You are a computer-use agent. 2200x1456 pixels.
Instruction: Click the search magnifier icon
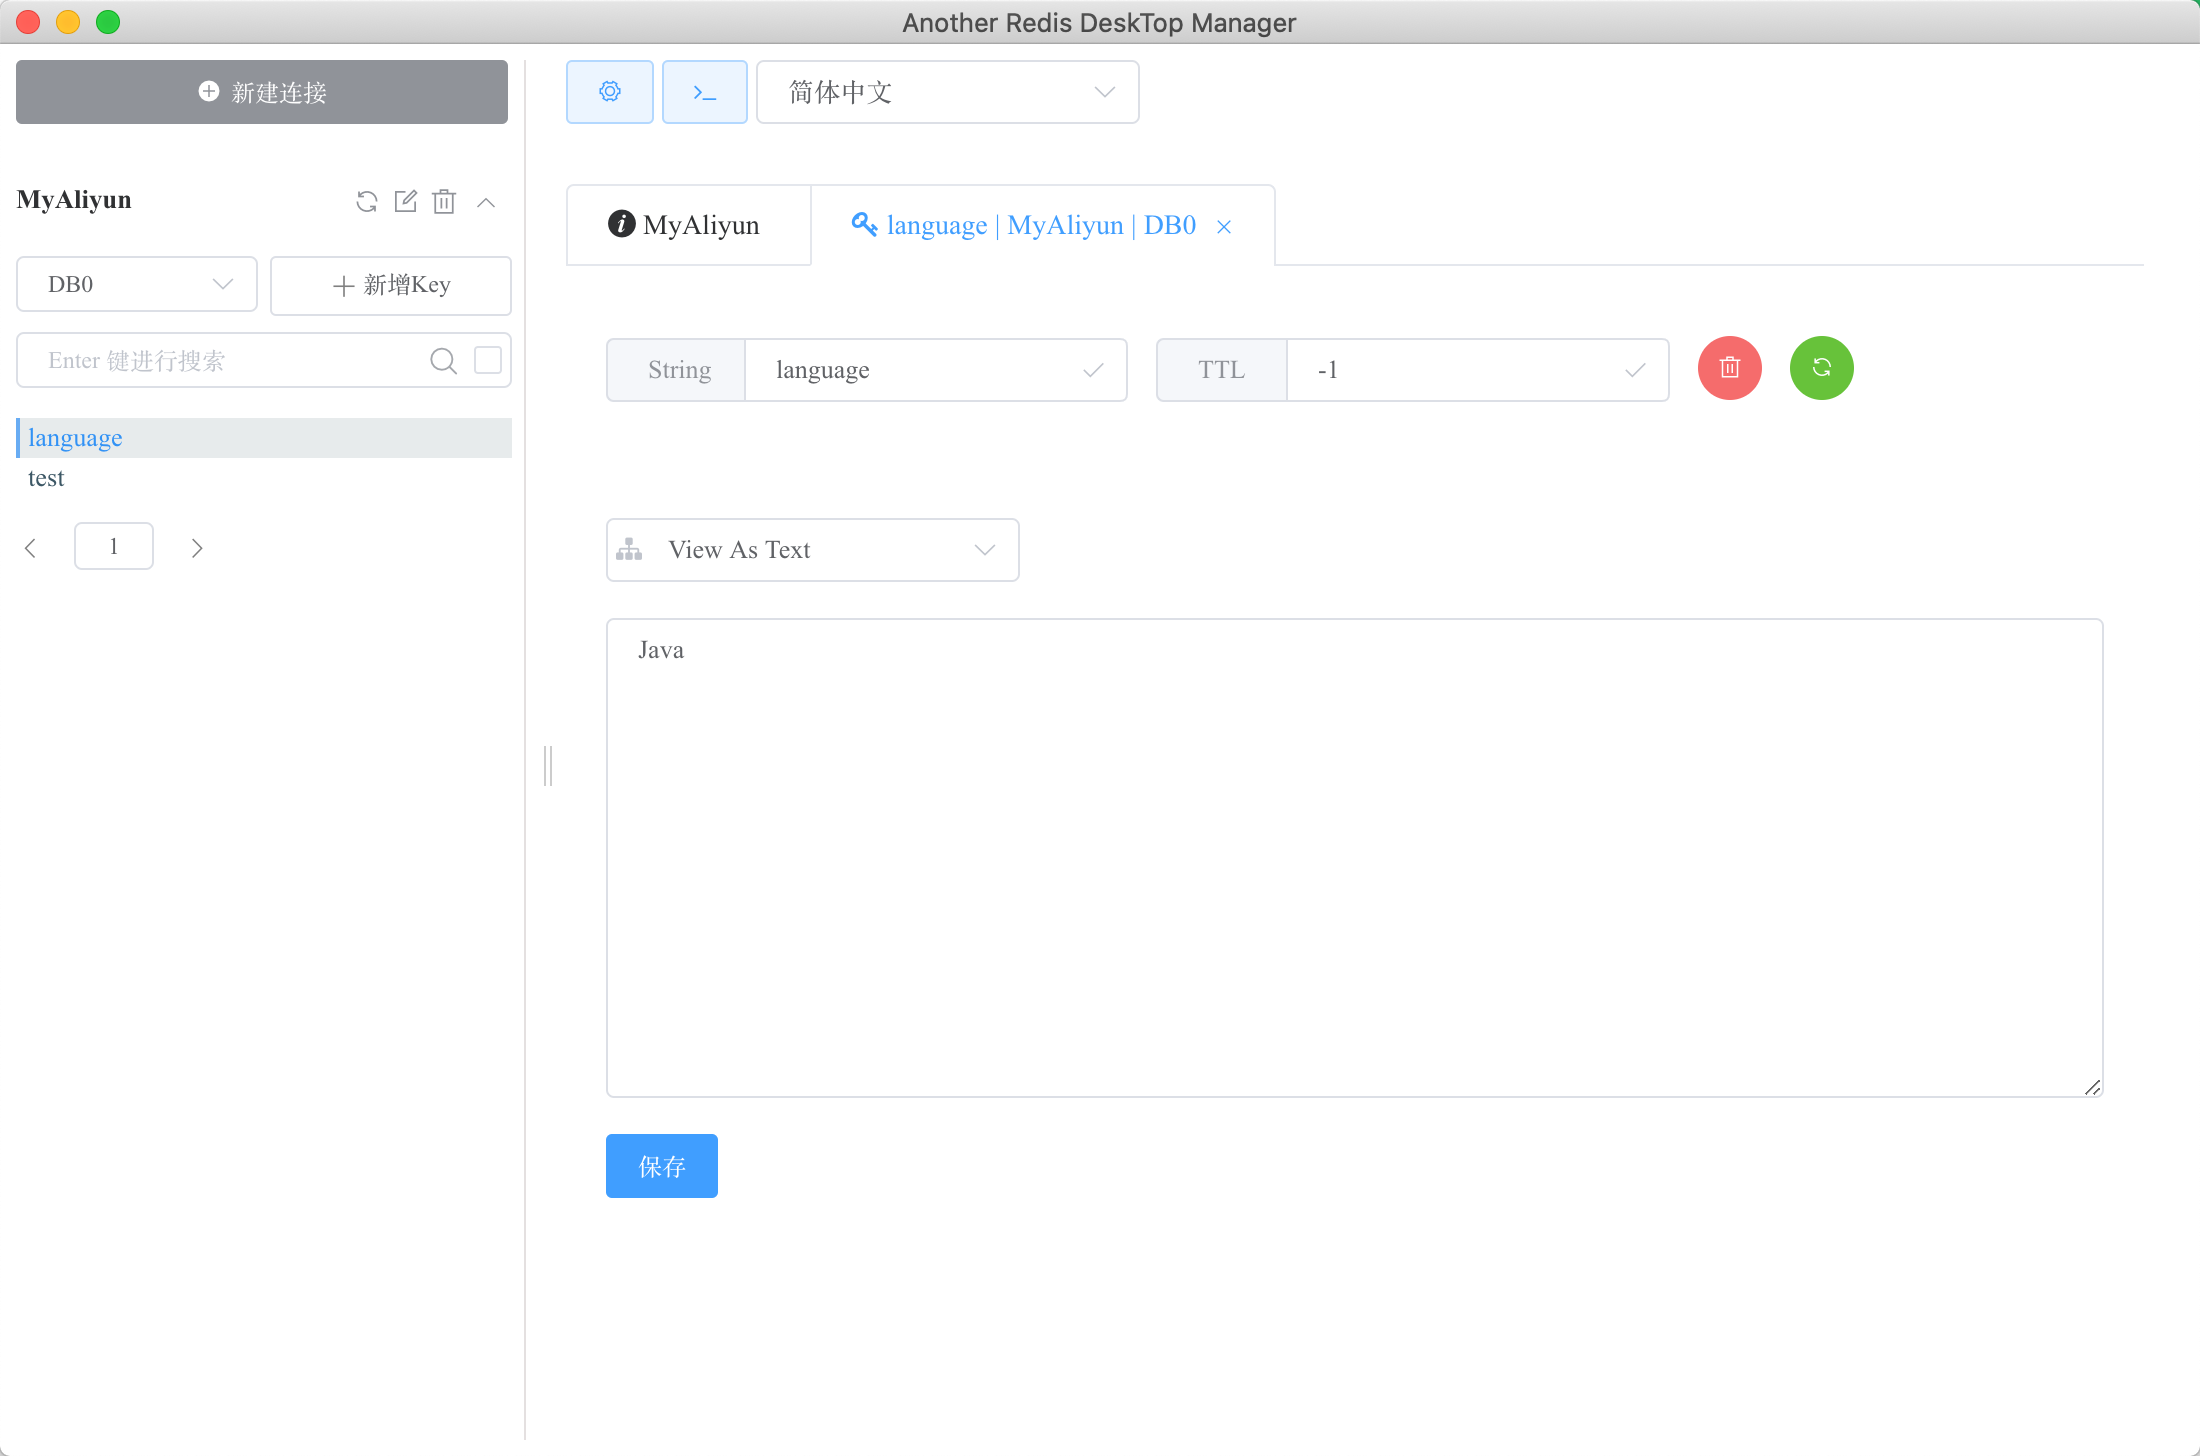[x=443, y=361]
